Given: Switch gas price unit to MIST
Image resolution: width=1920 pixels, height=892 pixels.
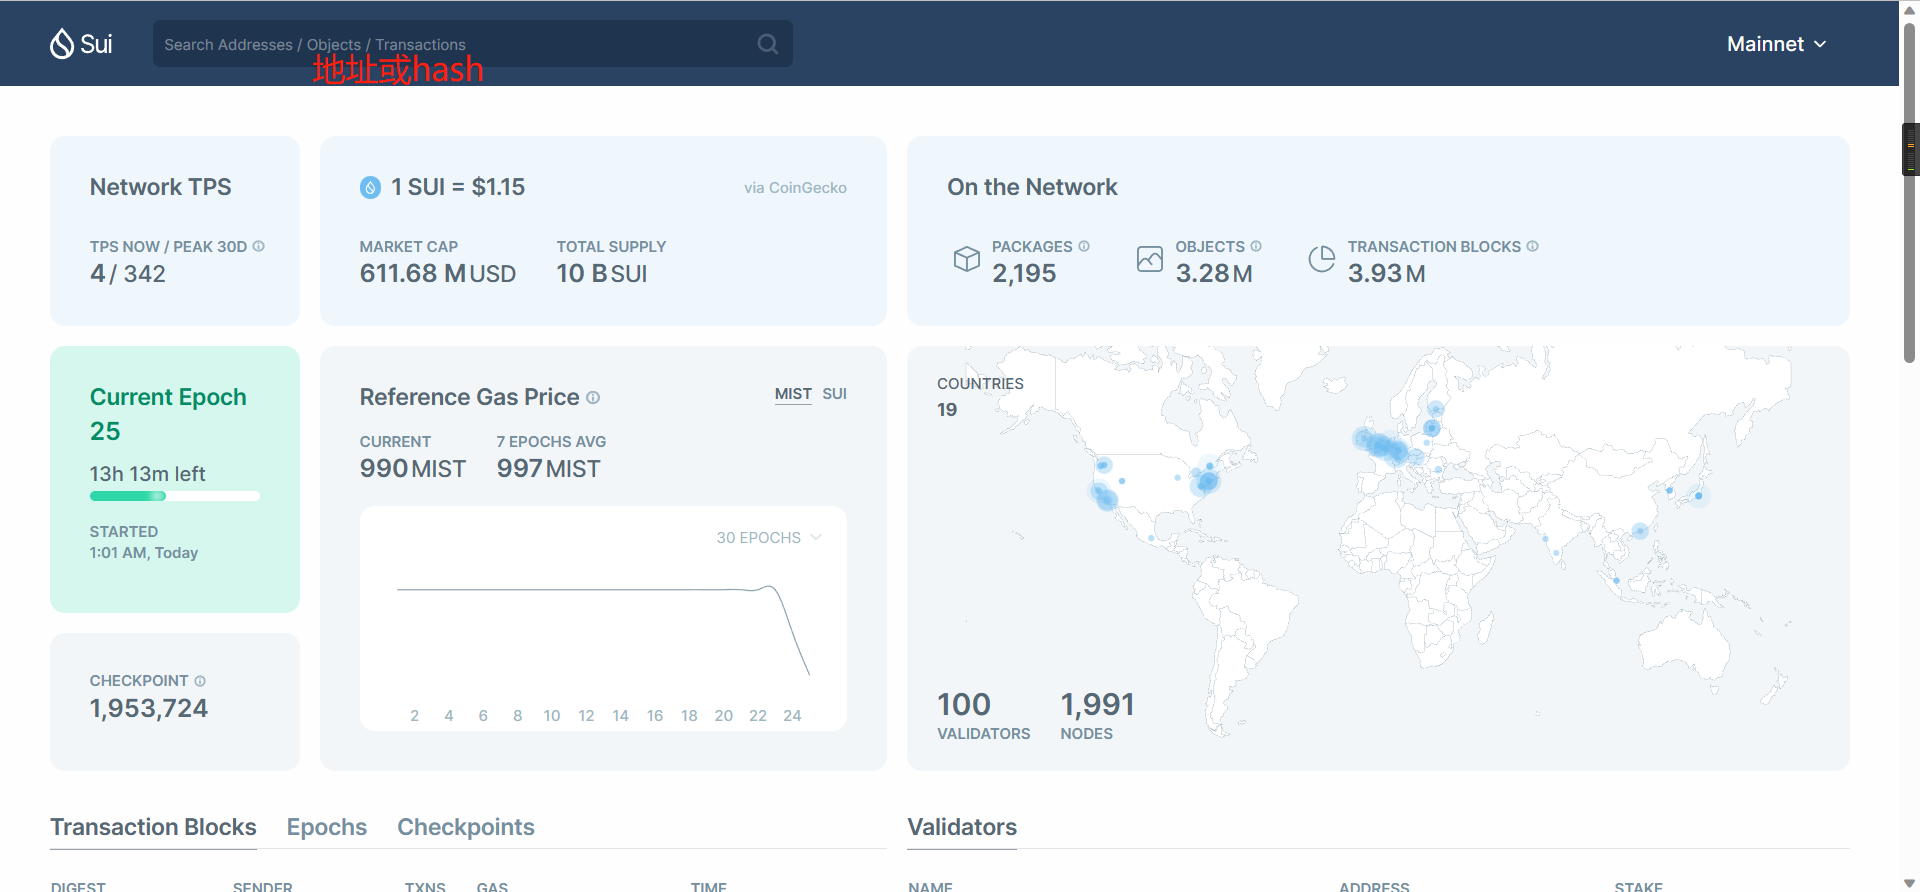Looking at the screenshot, I should coord(793,394).
